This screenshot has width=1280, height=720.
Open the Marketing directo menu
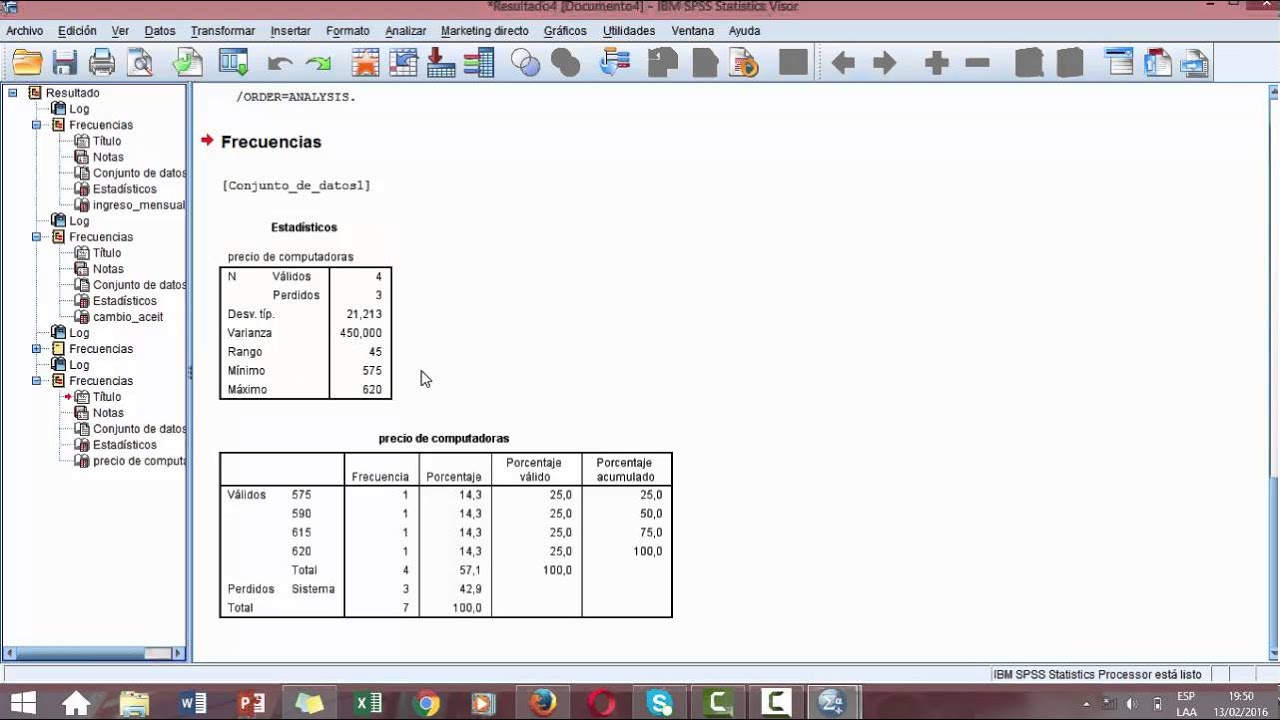click(x=485, y=31)
